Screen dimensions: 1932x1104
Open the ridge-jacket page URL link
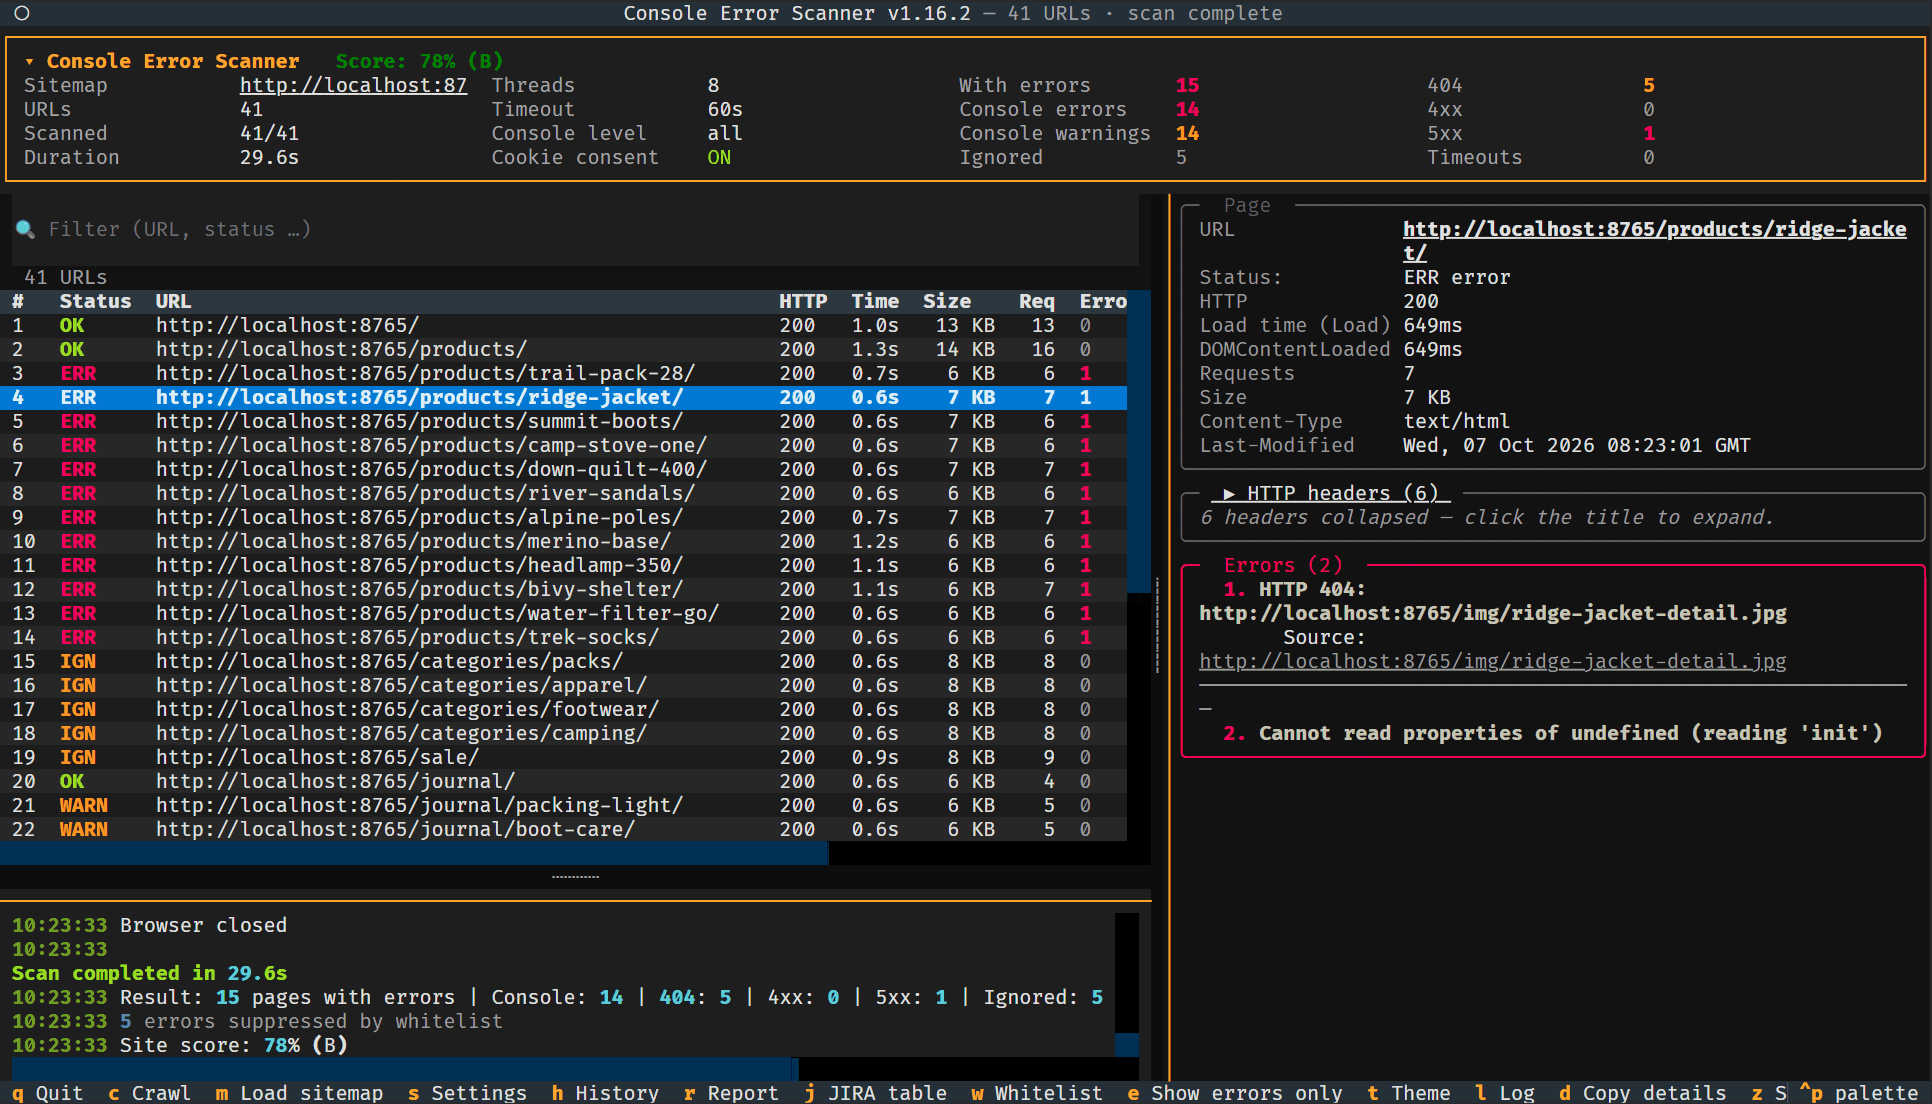coord(1654,241)
